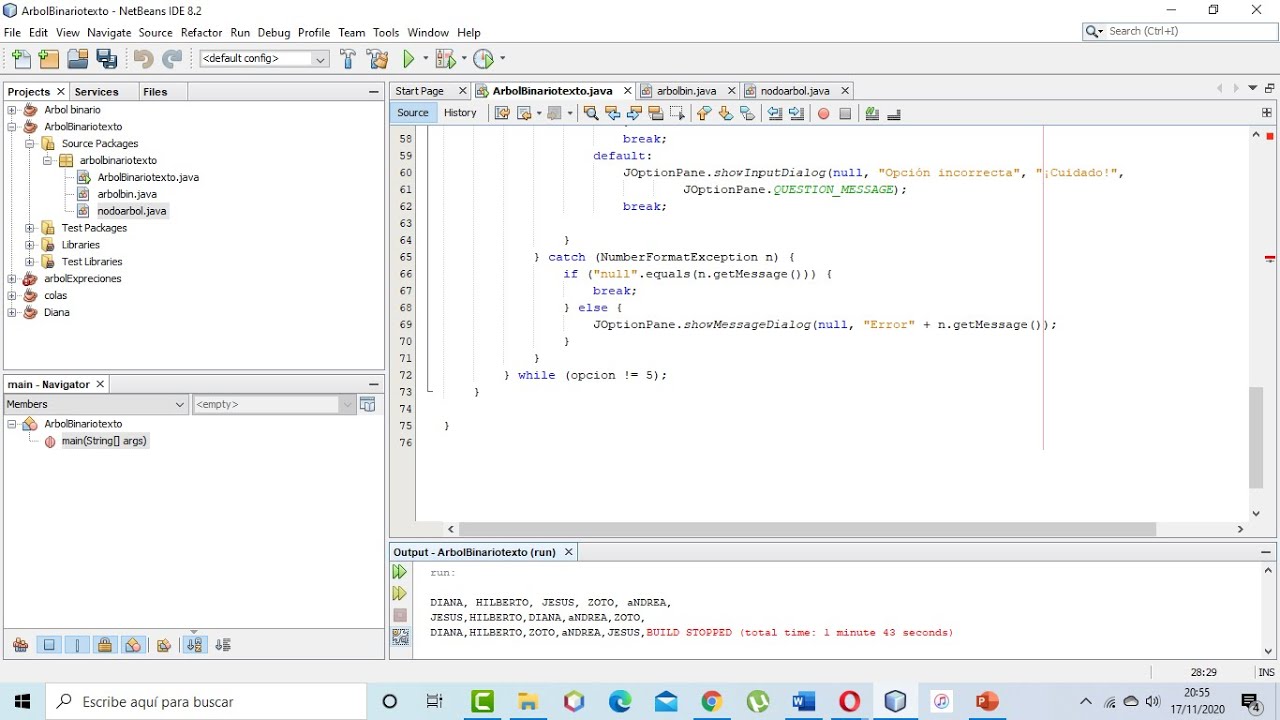Run the project with the green play icon

409,59
